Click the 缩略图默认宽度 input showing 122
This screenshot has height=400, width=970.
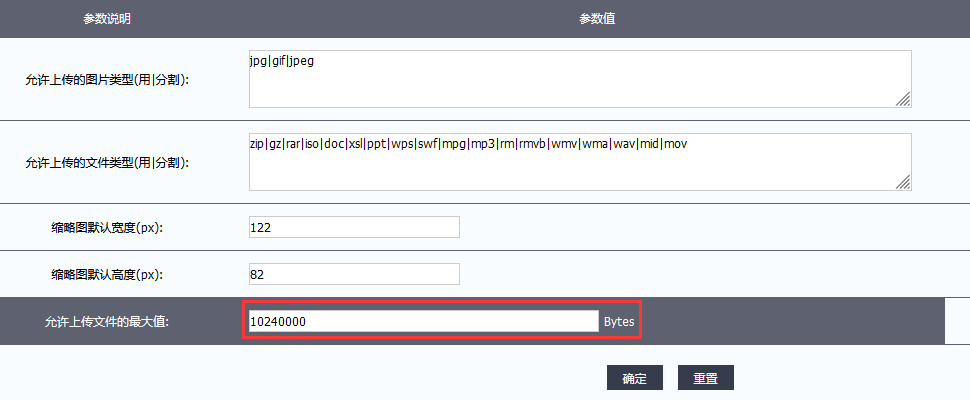coord(354,227)
